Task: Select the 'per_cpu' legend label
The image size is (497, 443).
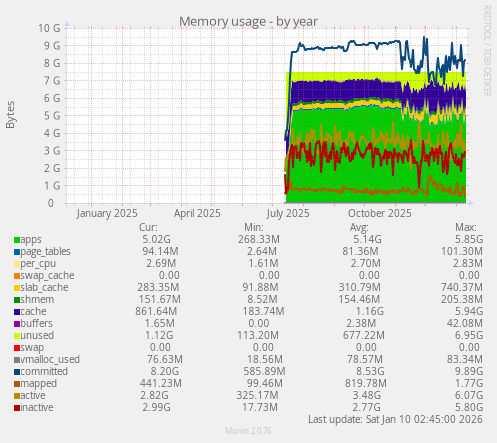Action: click(38, 264)
